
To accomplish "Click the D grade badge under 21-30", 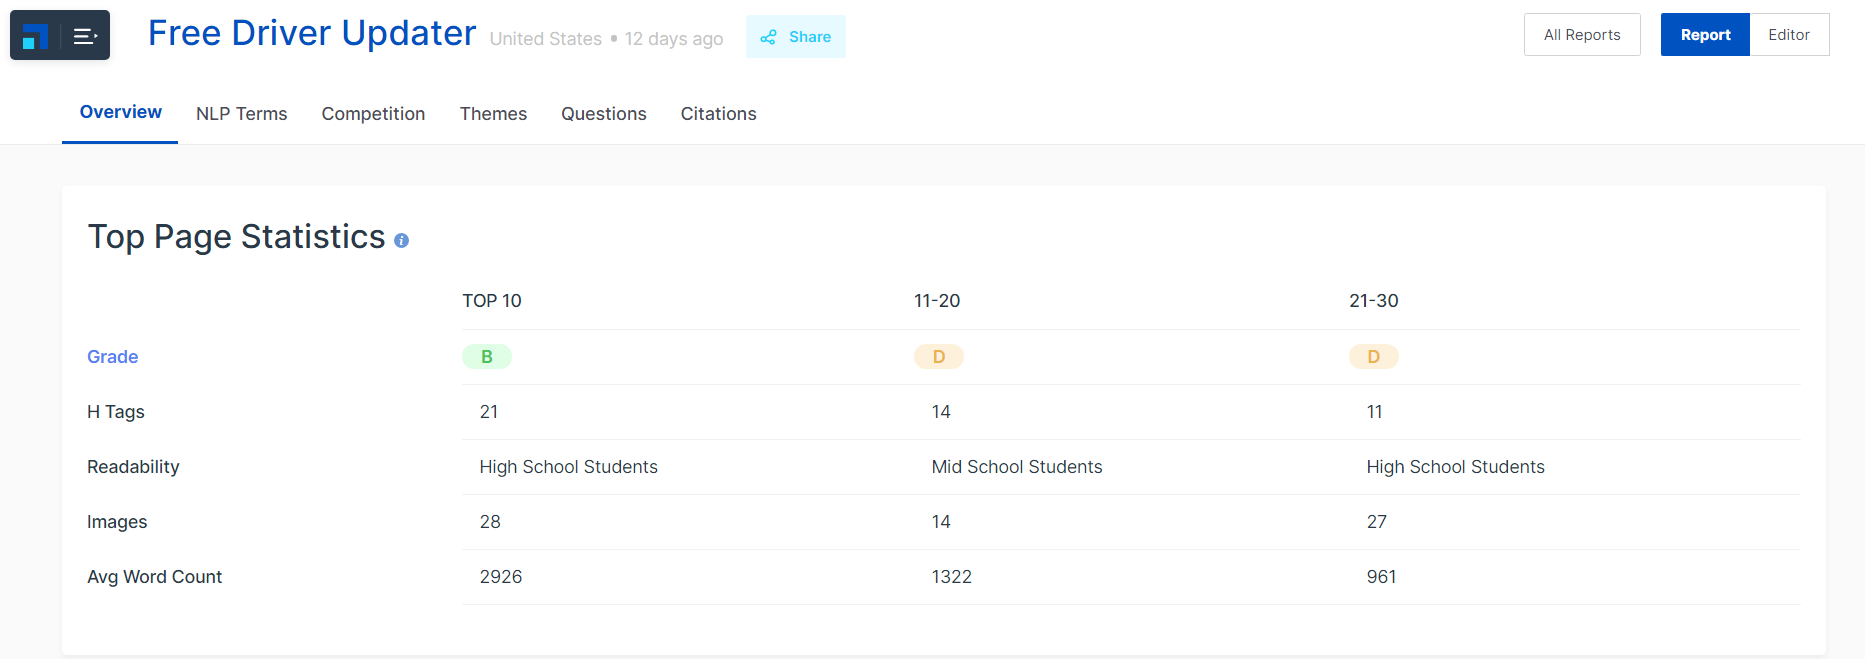I will tap(1374, 357).
